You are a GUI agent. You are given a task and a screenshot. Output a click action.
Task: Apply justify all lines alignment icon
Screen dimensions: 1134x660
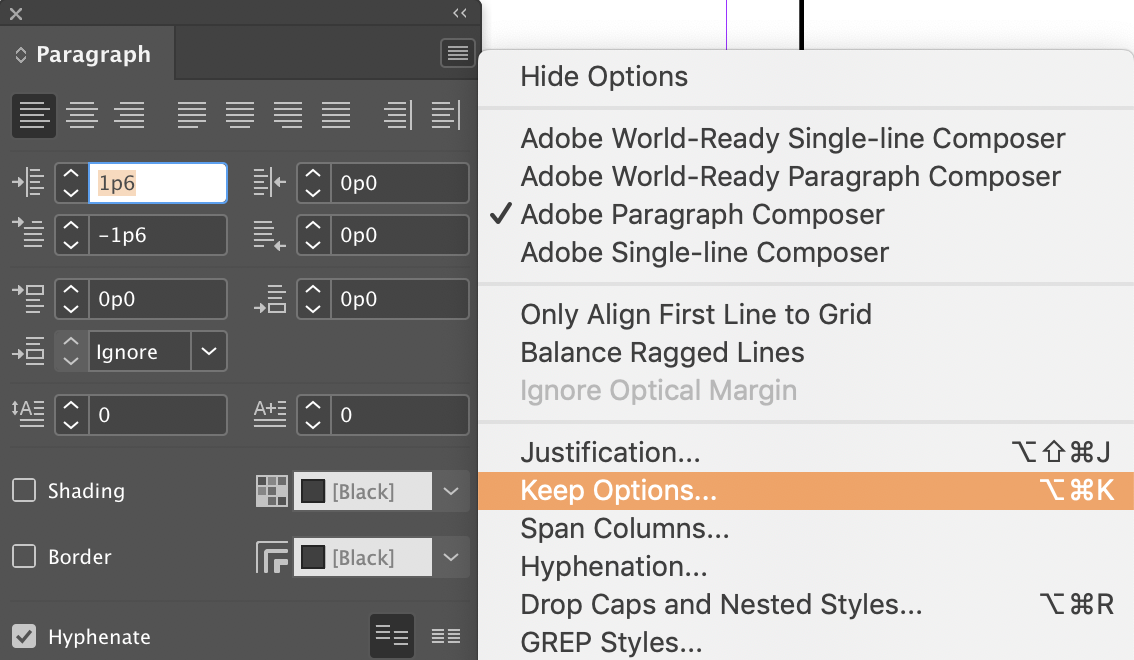point(336,115)
